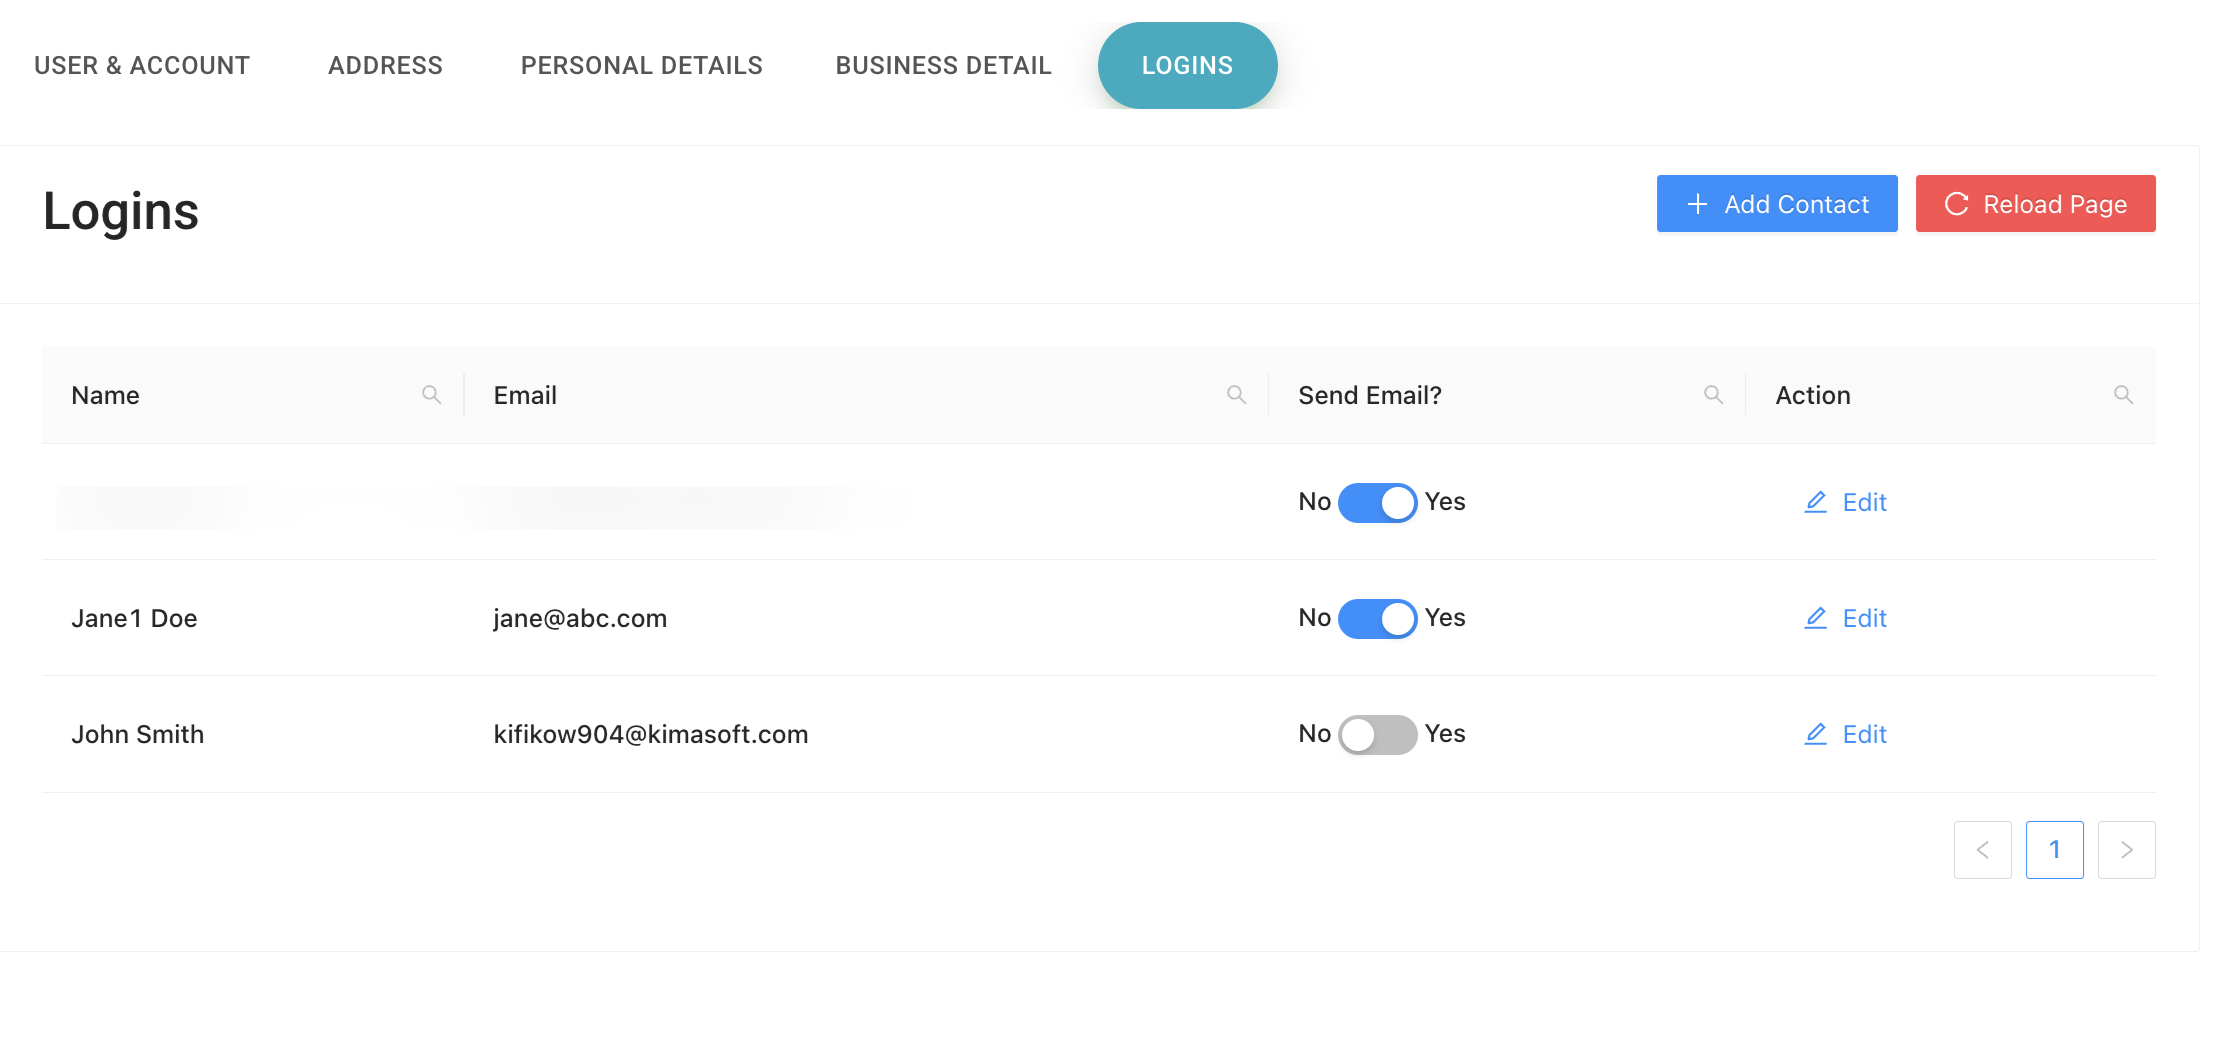Click the search icon in Action column
Screen dimensions: 2228x1054
pos(2123,395)
